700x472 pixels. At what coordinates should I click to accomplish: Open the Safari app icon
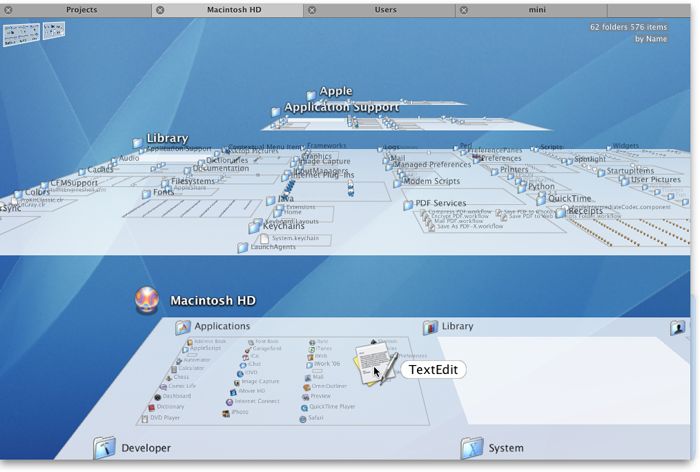point(302,418)
